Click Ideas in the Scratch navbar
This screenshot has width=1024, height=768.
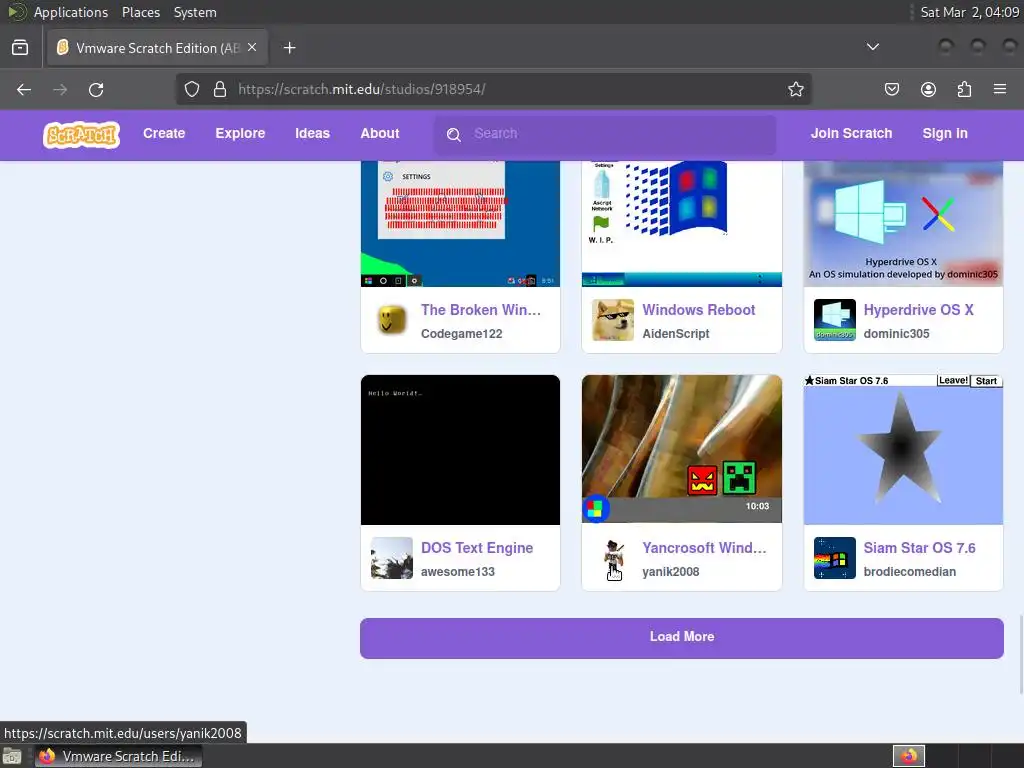coord(312,133)
